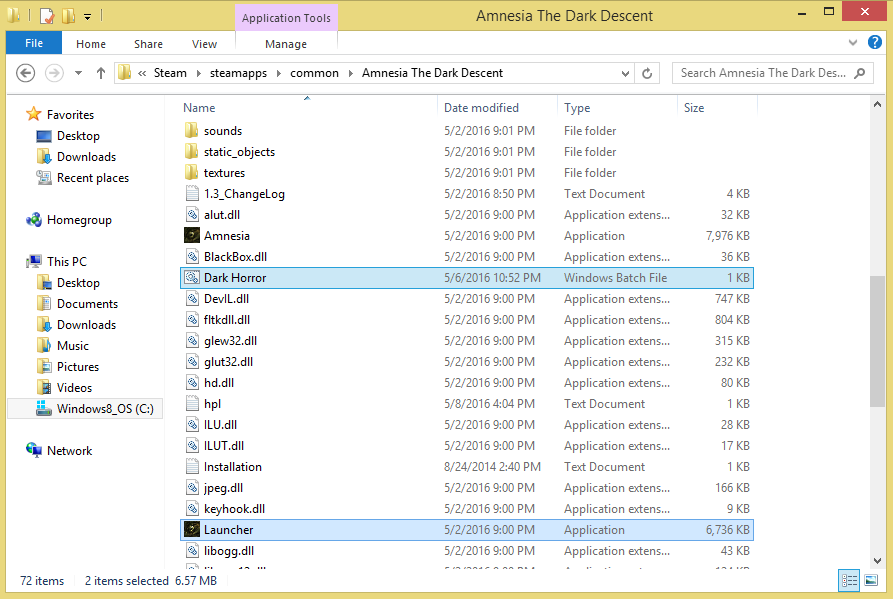Refresh the current folder listing

pyautogui.click(x=648, y=73)
